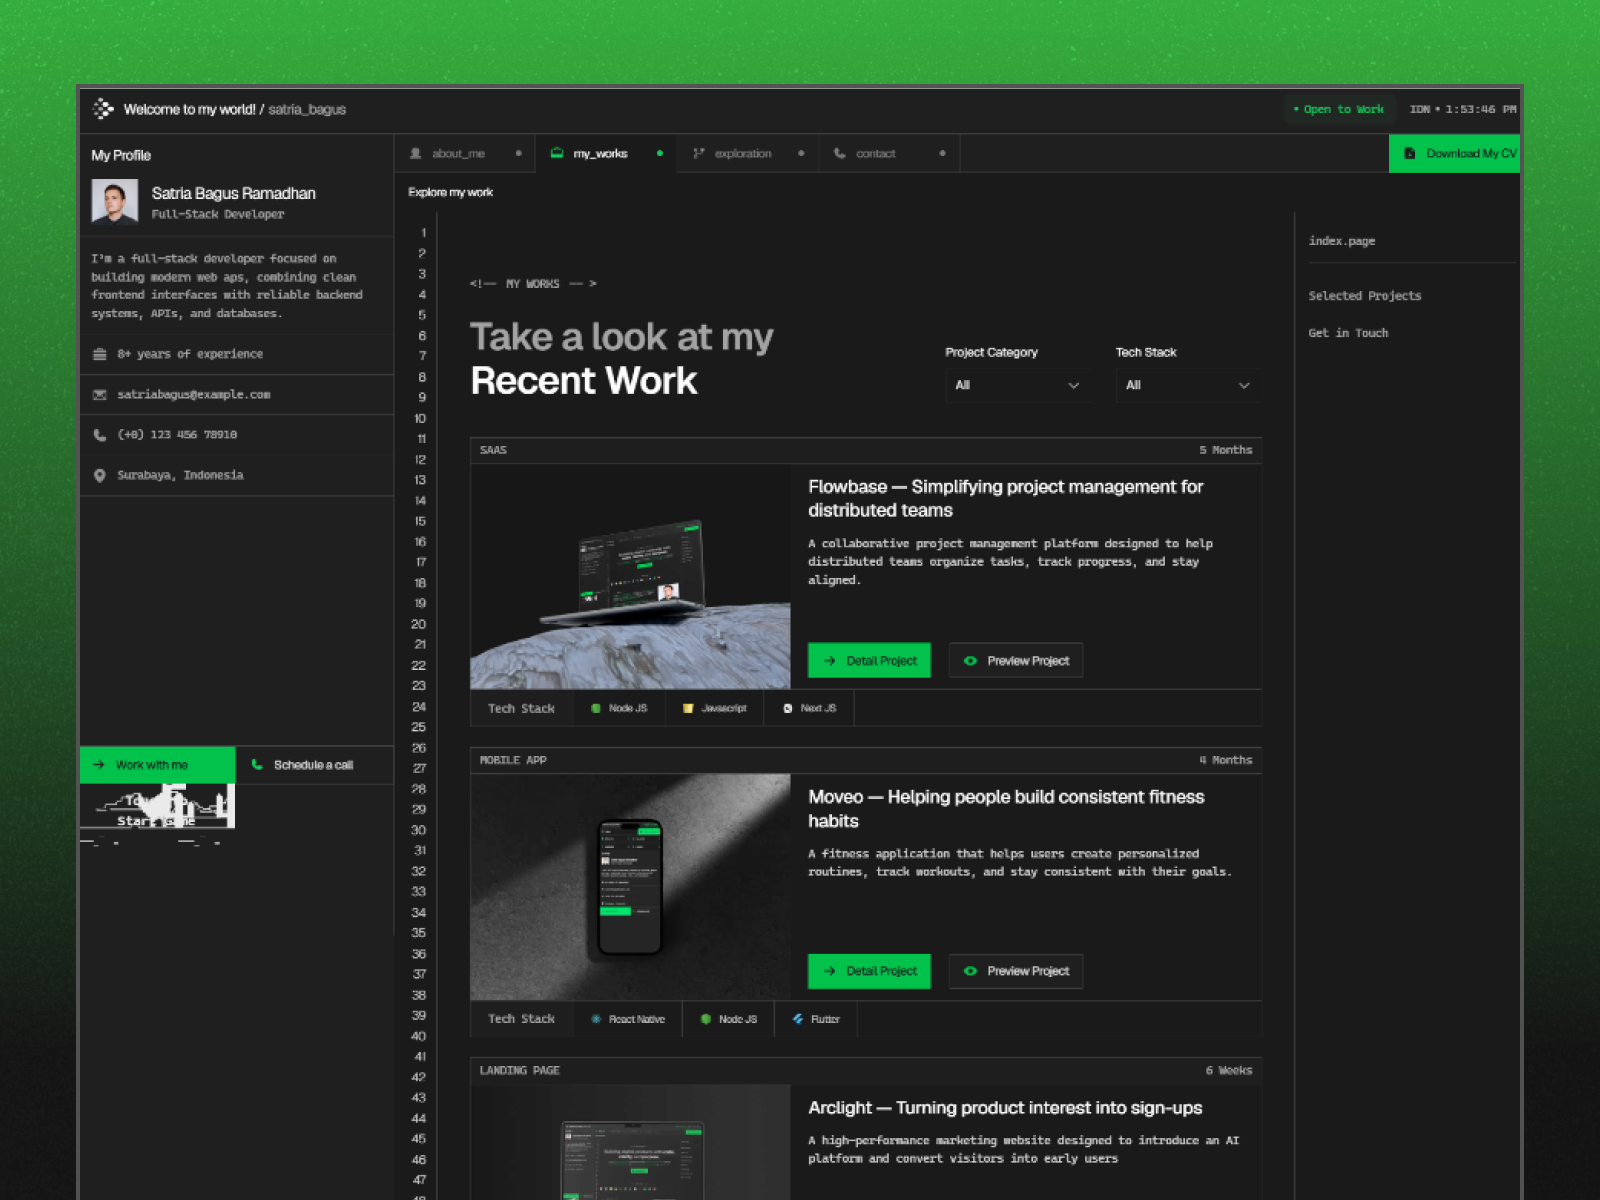Click the SAAS category label on Flowbase card
The width and height of the screenshot is (1600, 1200).
pos(493,450)
